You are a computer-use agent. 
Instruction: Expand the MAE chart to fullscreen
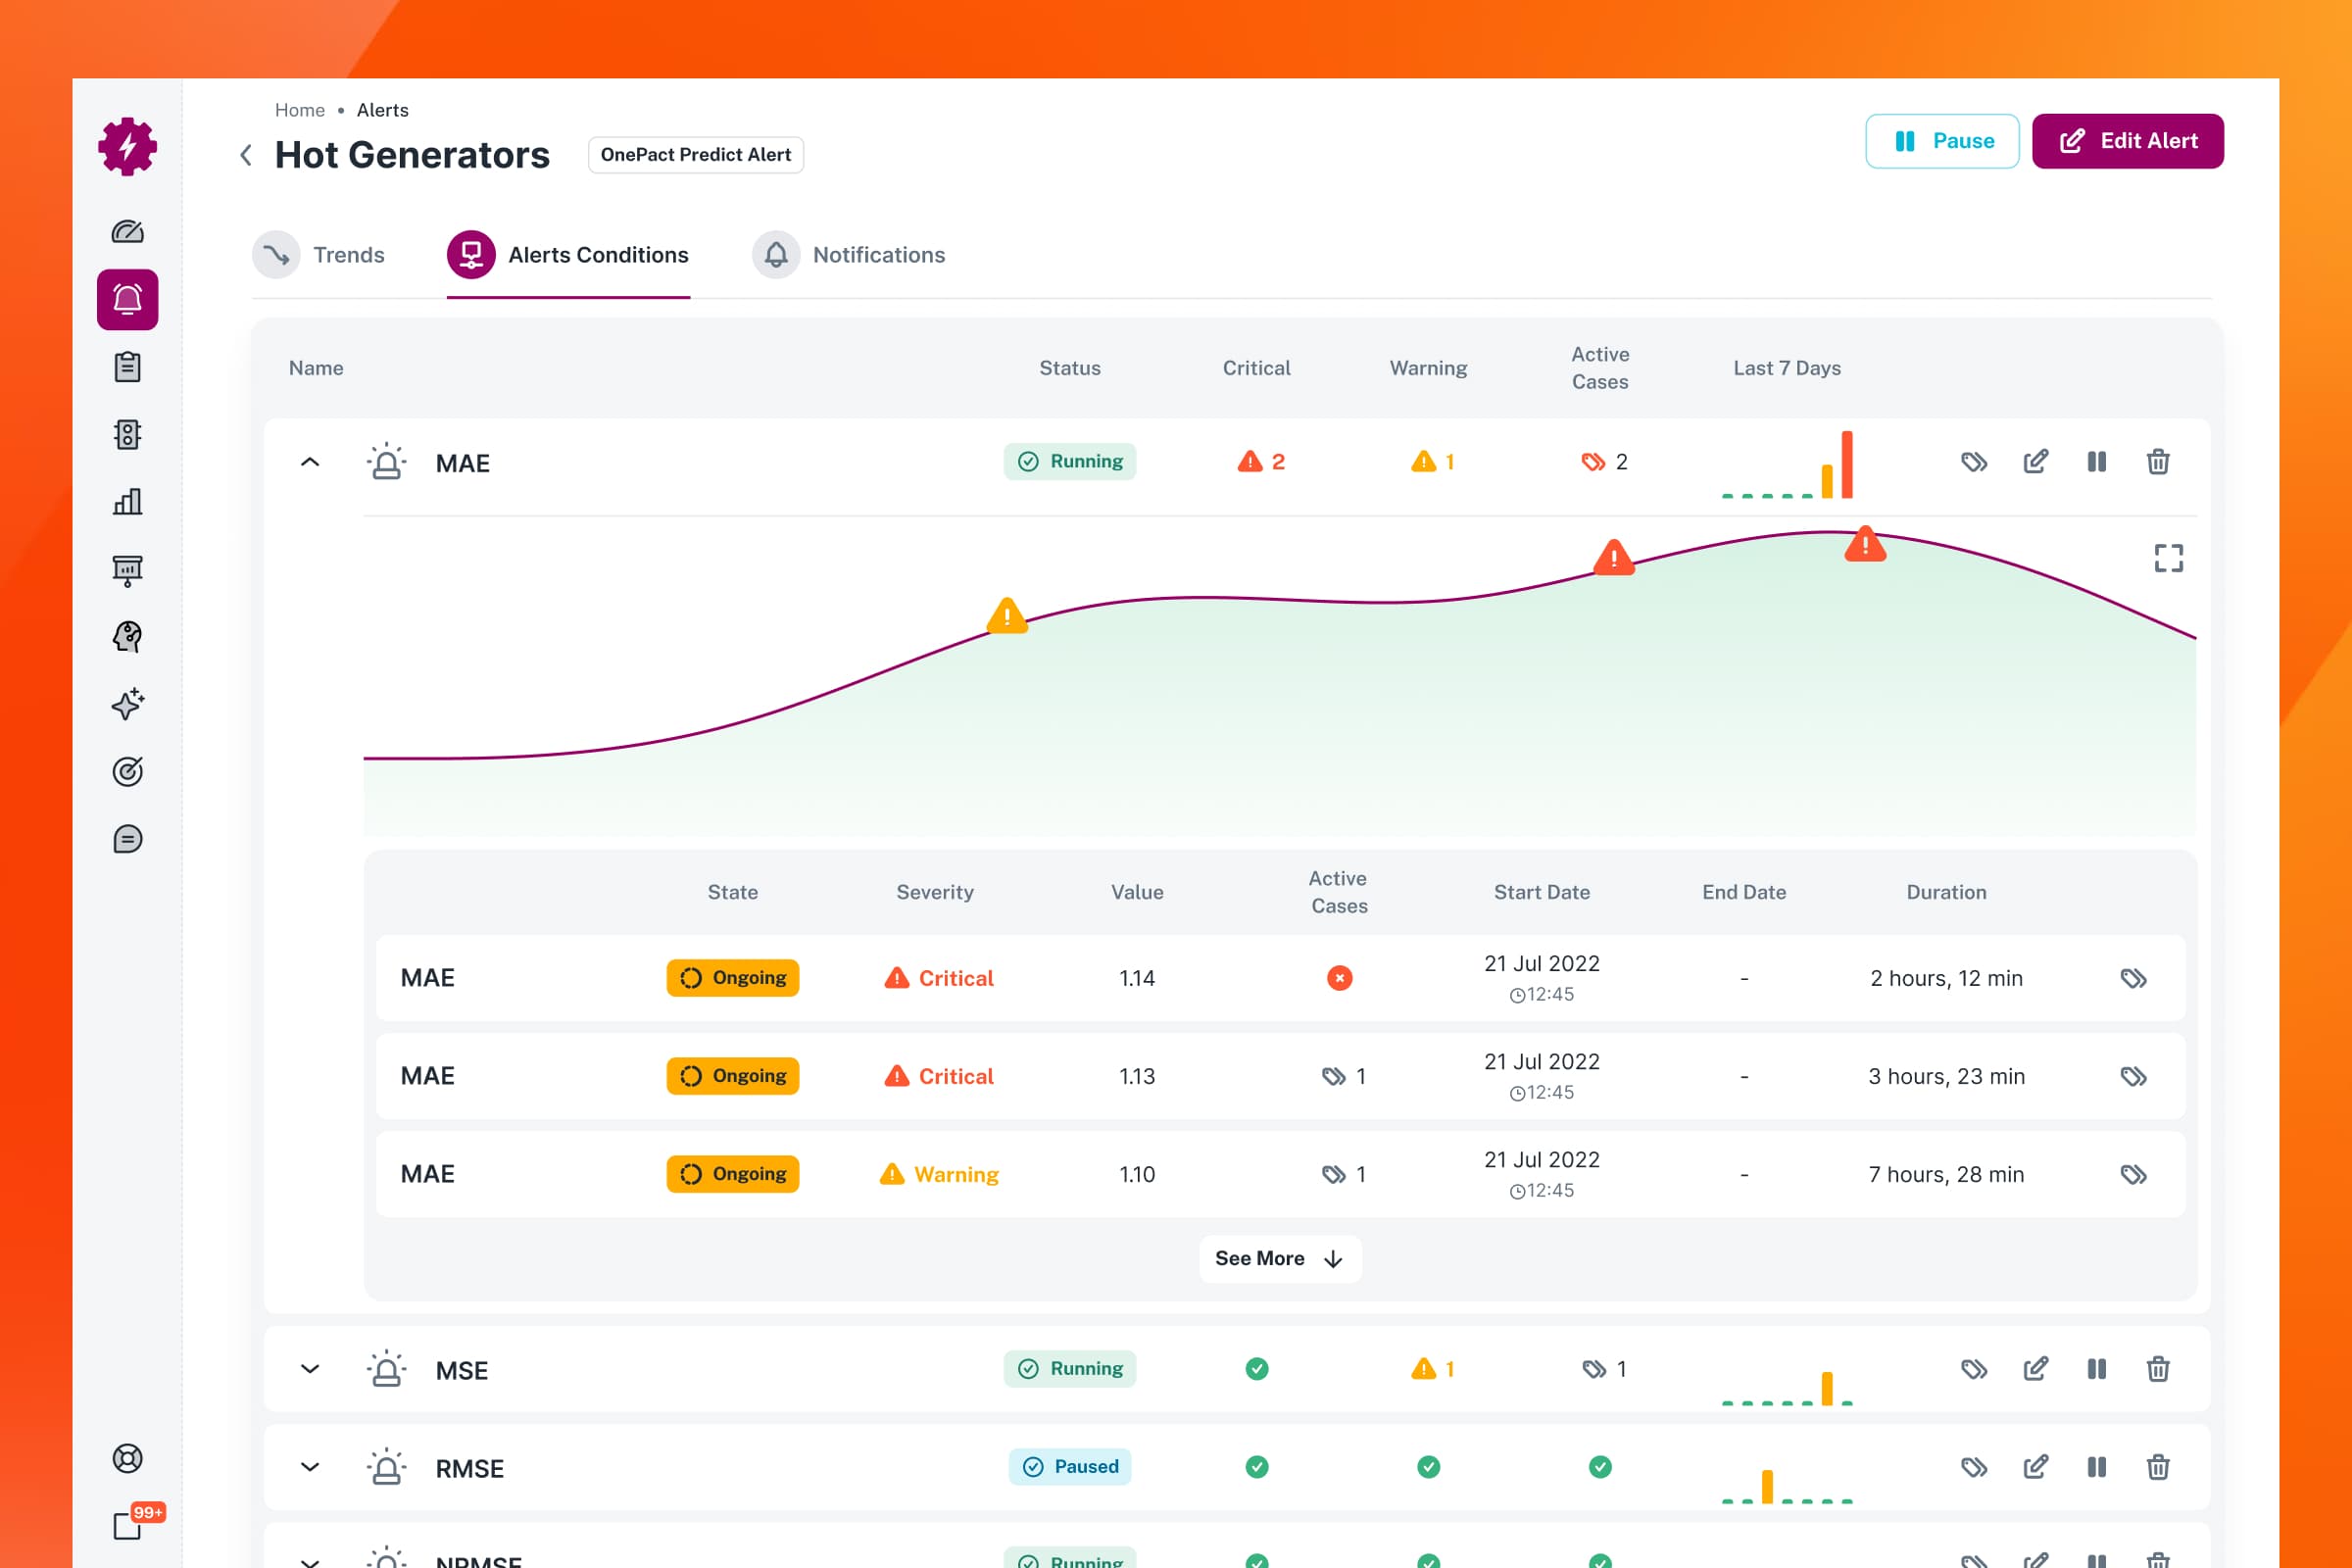click(x=2168, y=558)
